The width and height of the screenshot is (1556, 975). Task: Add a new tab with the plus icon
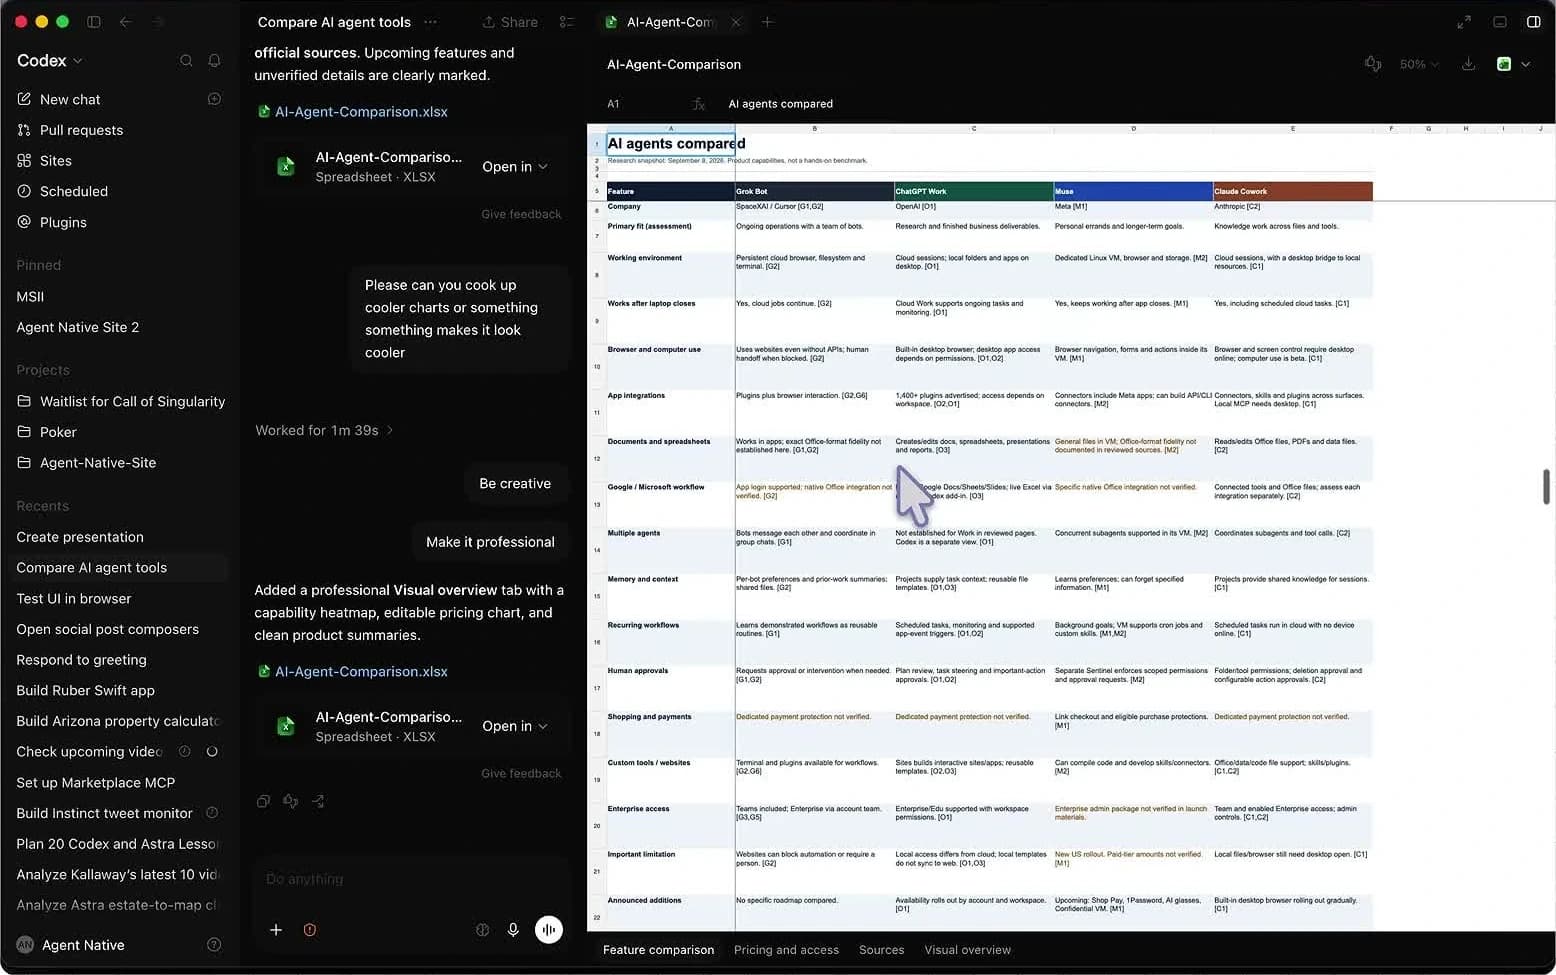coord(767,22)
